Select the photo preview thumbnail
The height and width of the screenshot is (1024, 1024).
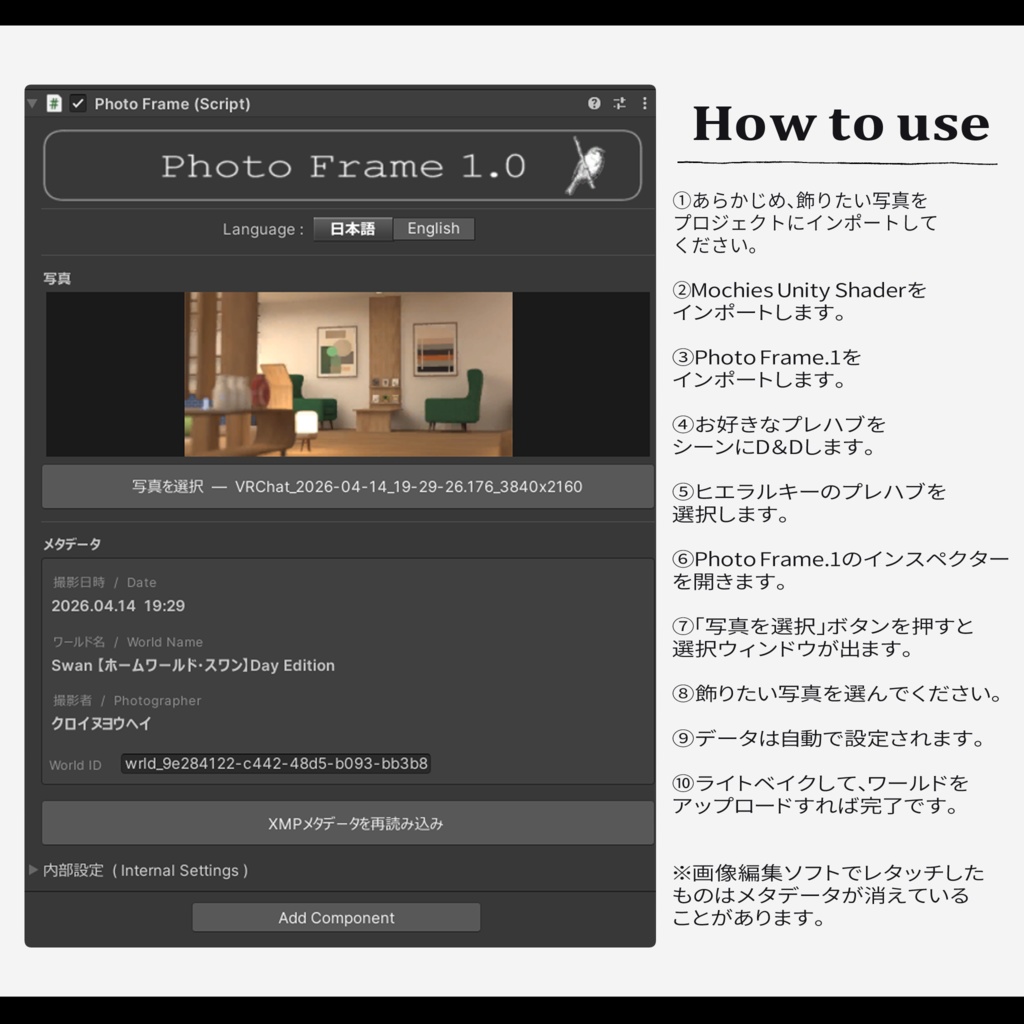(x=347, y=375)
